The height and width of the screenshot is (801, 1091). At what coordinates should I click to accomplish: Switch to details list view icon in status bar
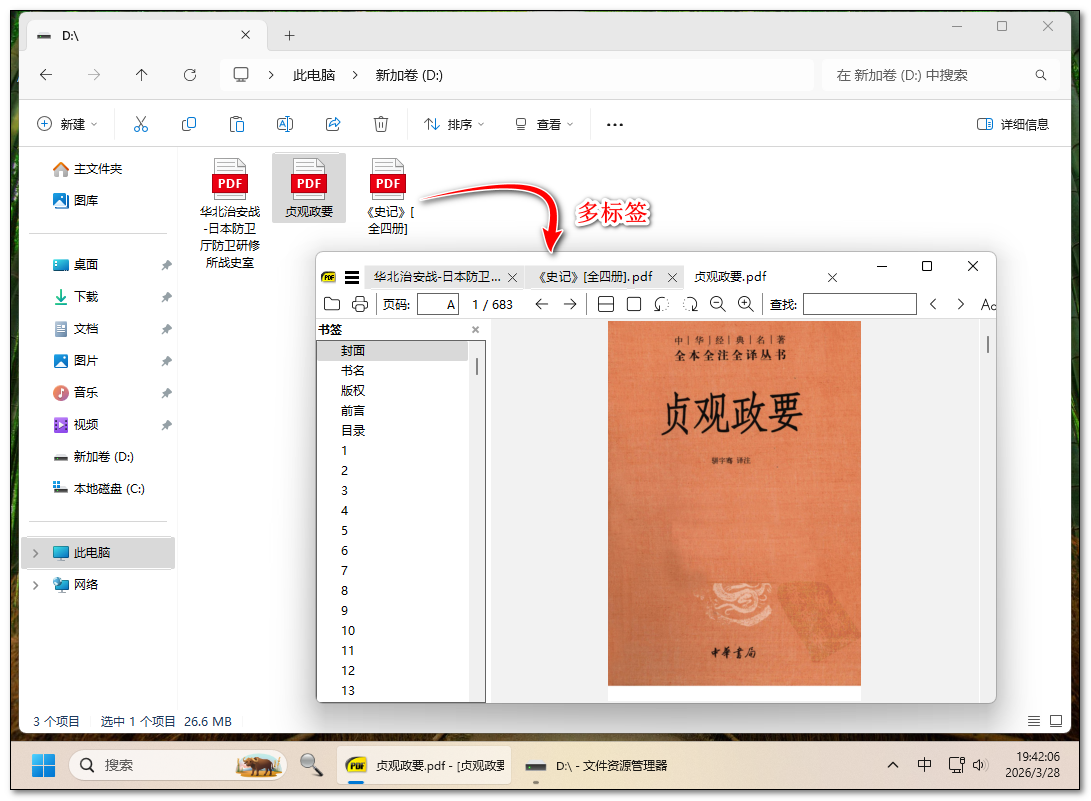[x=1034, y=721]
